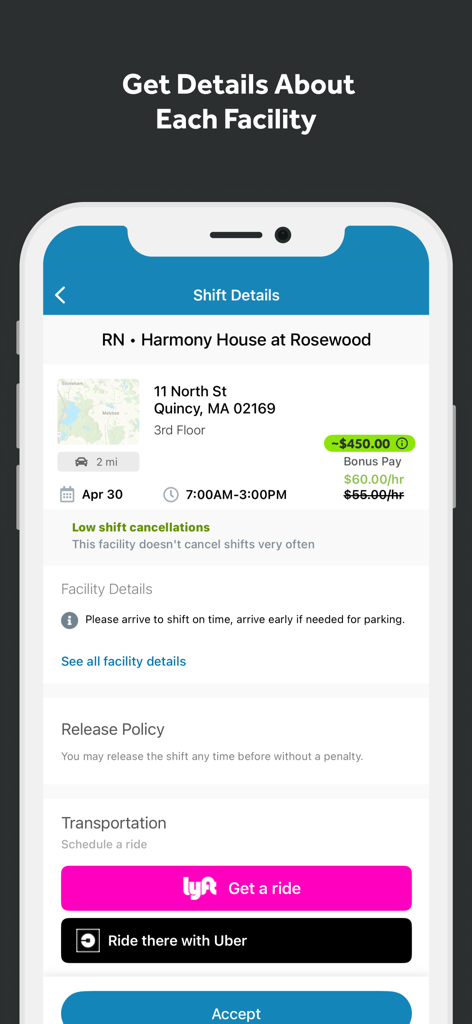Go back using the arrow in Shift Details header
472x1024 pixels.
click(60, 295)
